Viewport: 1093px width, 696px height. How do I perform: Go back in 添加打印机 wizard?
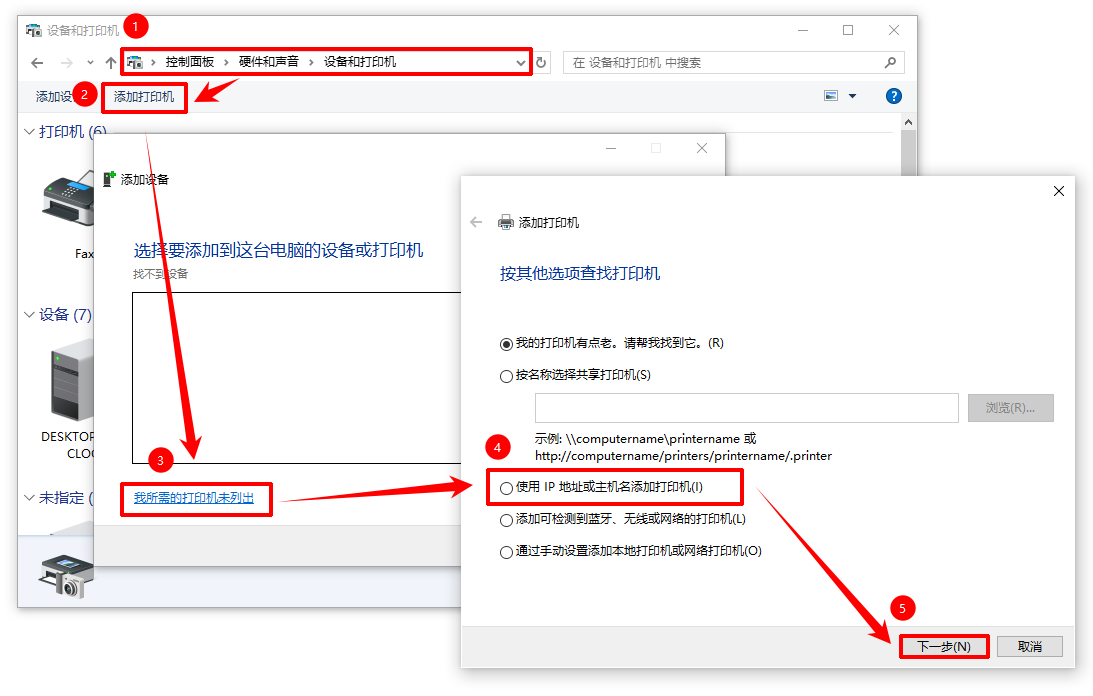tap(476, 222)
